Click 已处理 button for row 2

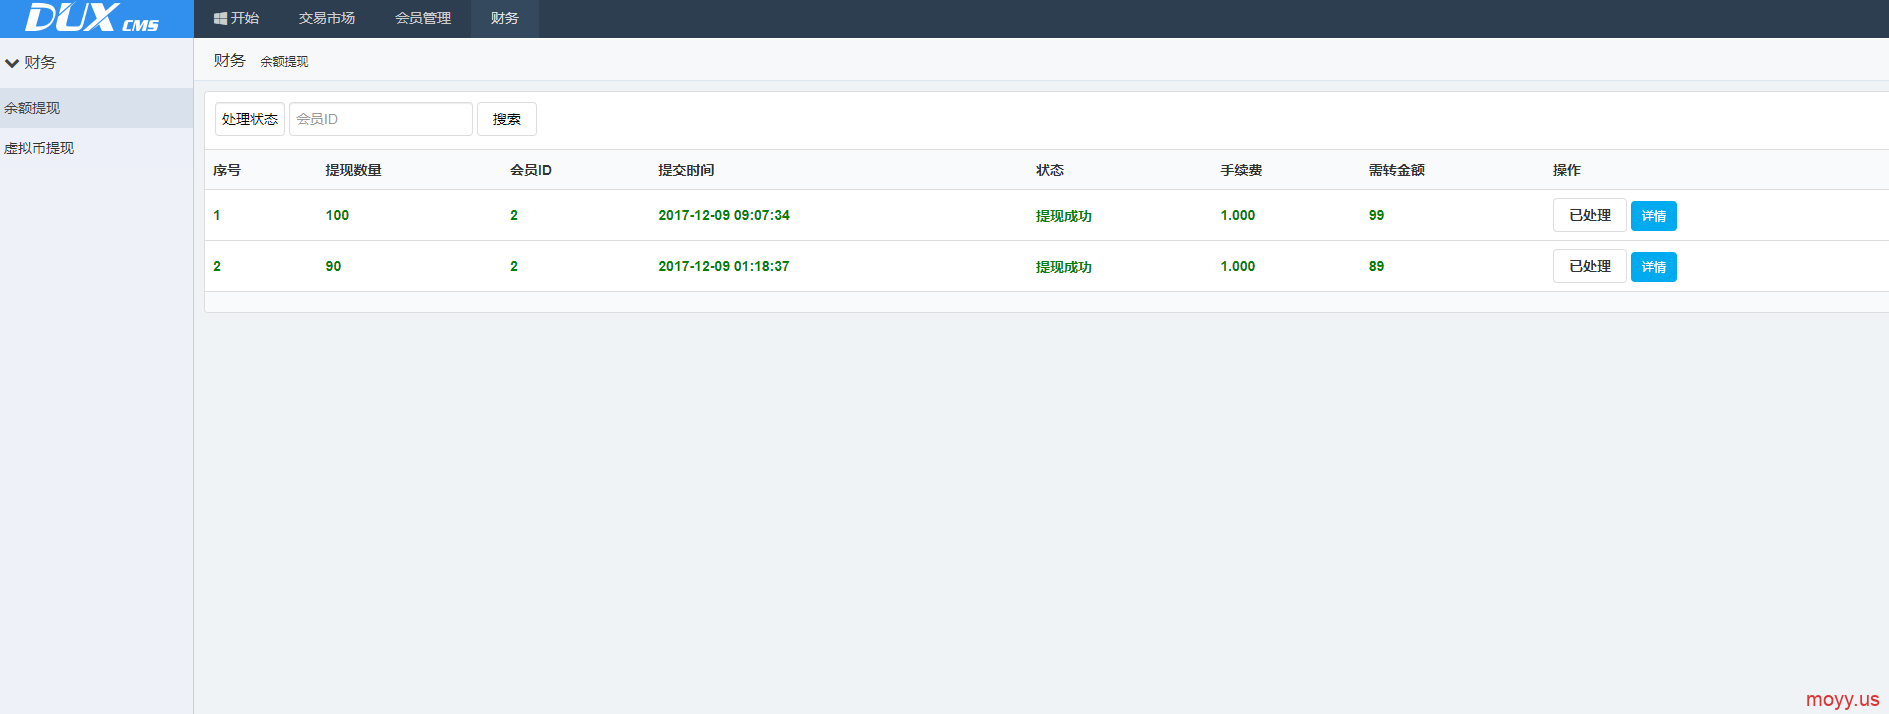pyautogui.click(x=1590, y=266)
